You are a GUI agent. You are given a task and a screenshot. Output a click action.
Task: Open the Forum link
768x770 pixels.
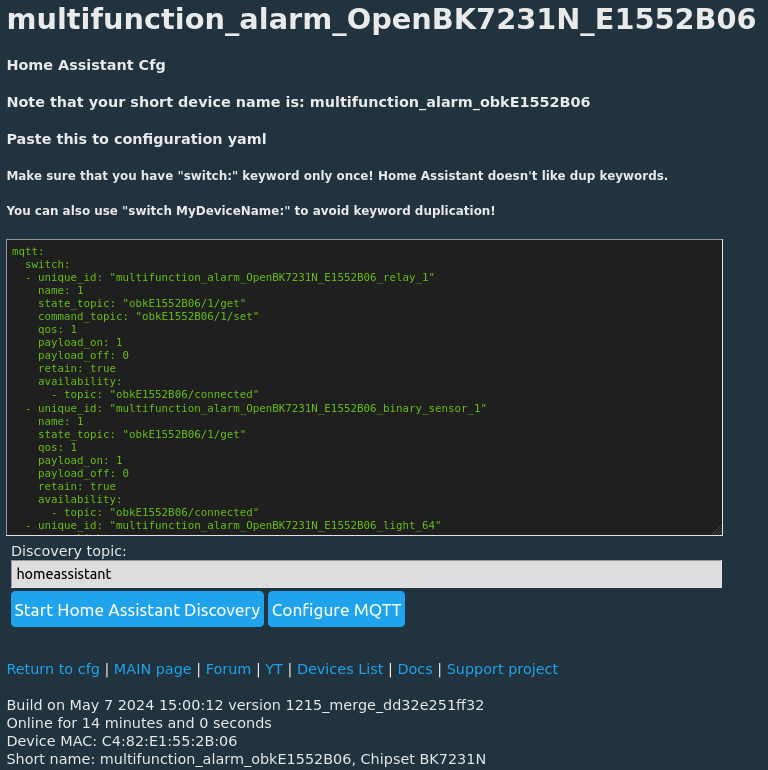point(228,669)
